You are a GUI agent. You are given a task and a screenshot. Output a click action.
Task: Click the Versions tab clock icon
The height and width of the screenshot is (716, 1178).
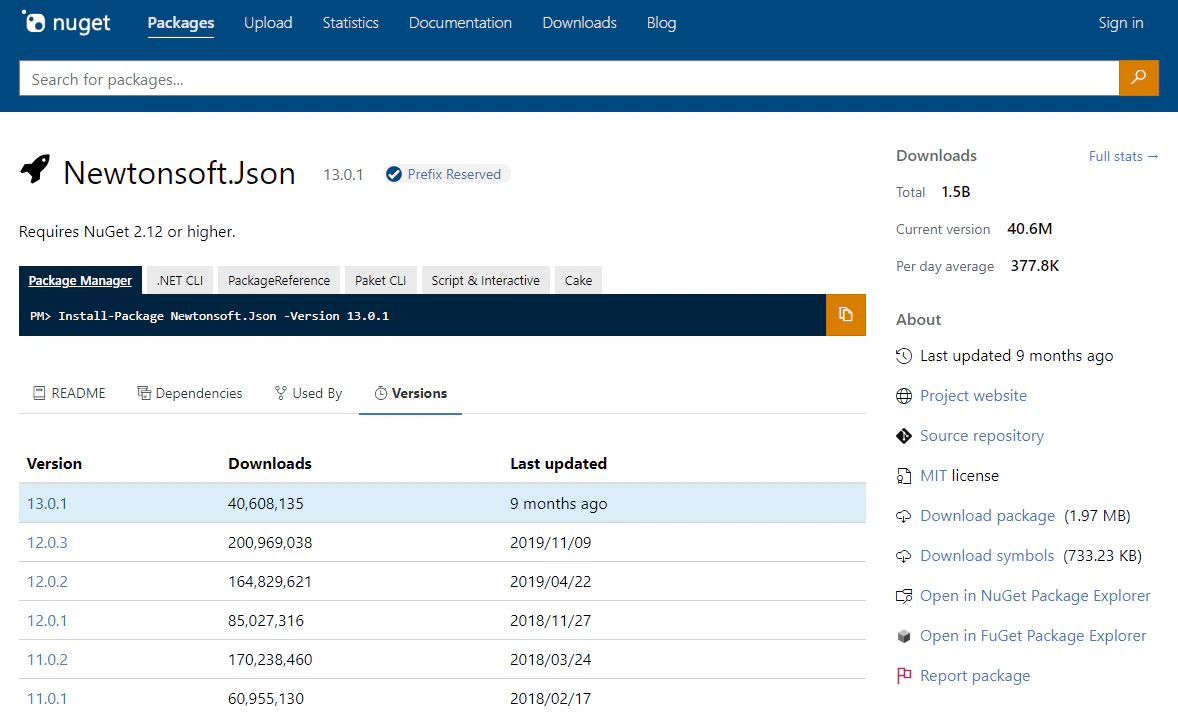(381, 393)
